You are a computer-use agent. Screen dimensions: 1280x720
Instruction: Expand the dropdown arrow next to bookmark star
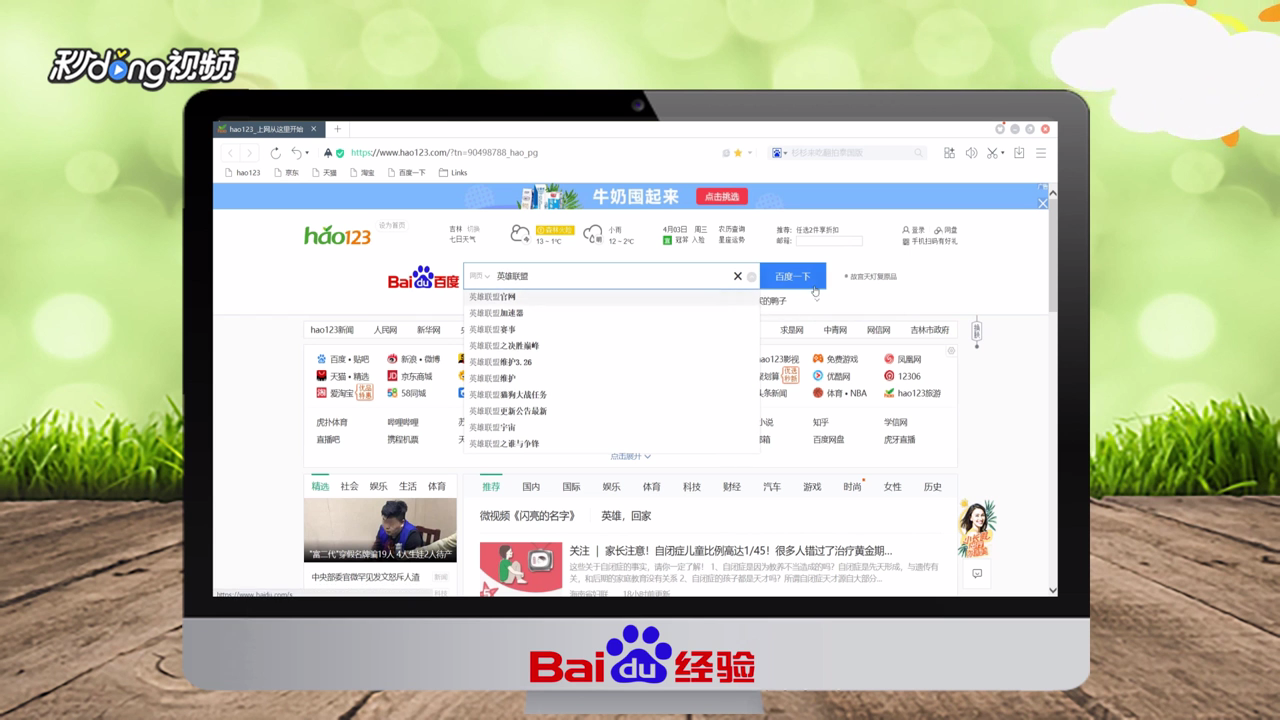(749, 154)
